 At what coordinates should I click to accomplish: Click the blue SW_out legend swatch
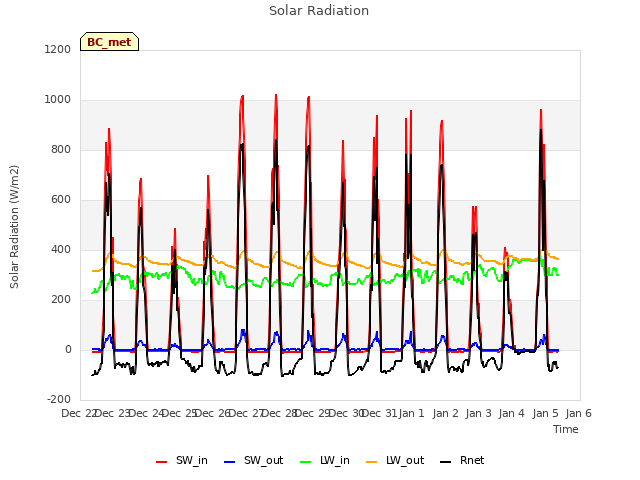230,462
